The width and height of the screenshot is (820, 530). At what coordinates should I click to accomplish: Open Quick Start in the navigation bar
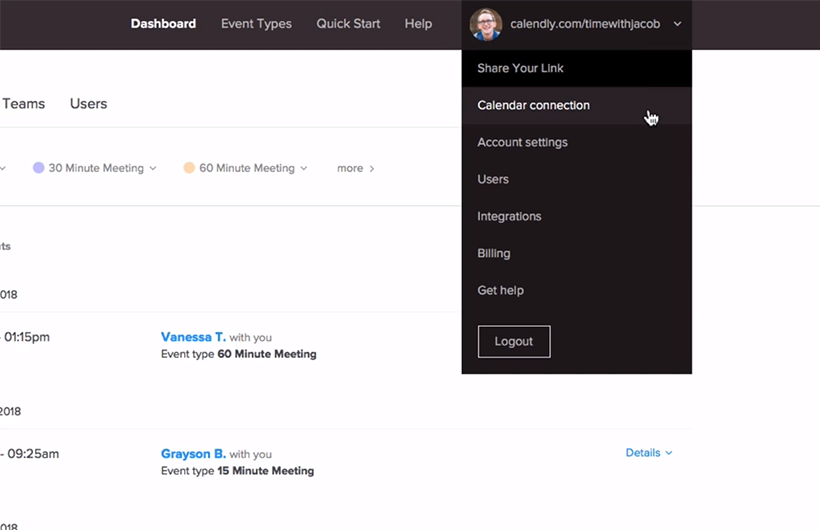point(348,24)
